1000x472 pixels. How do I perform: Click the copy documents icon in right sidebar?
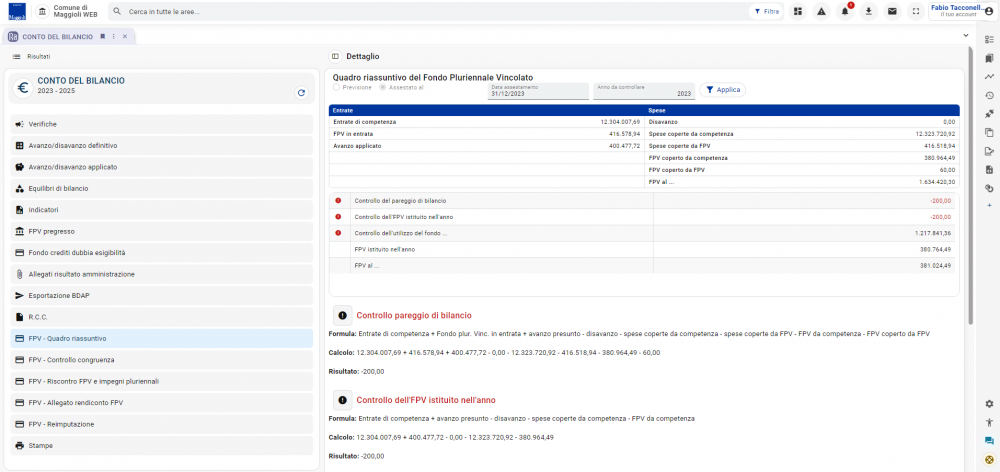(989, 133)
